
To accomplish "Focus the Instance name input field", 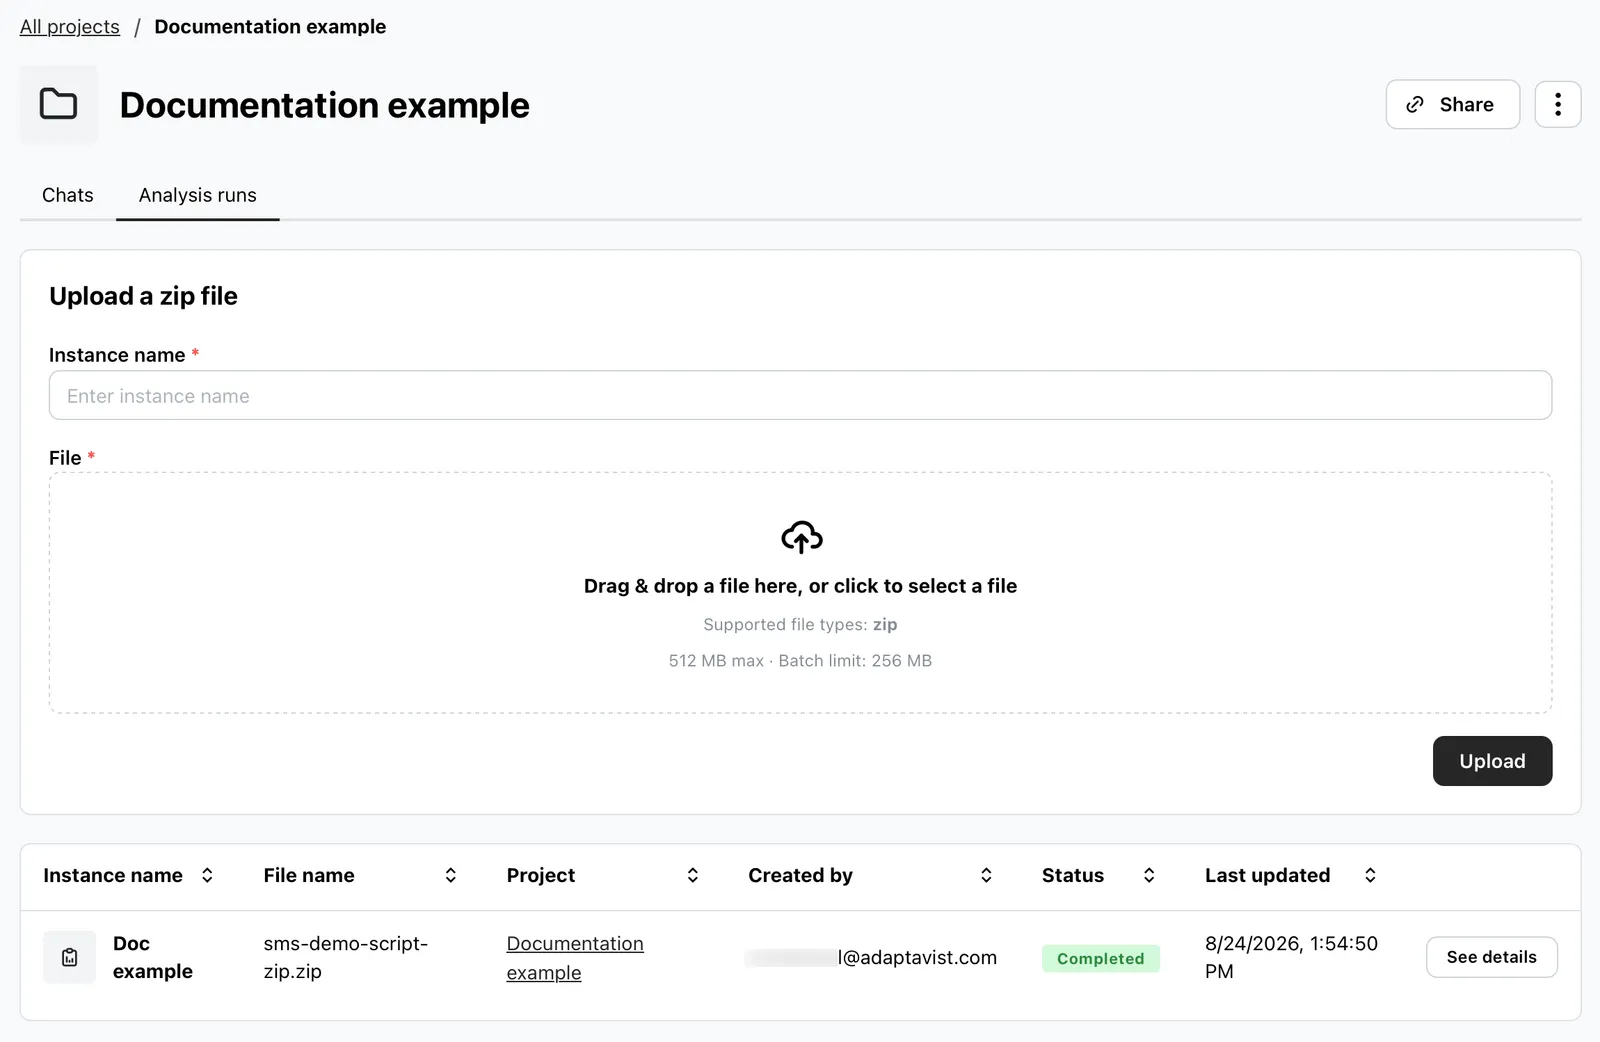I will [x=800, y=395].
